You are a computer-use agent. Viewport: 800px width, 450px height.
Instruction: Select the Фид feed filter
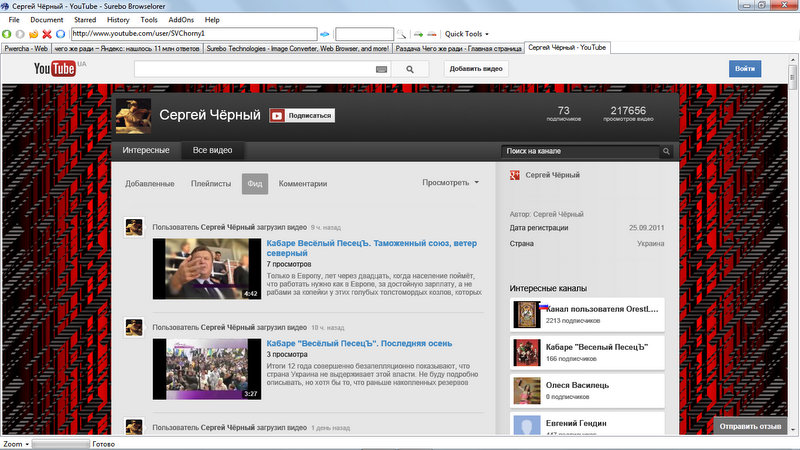click(255, 184)
